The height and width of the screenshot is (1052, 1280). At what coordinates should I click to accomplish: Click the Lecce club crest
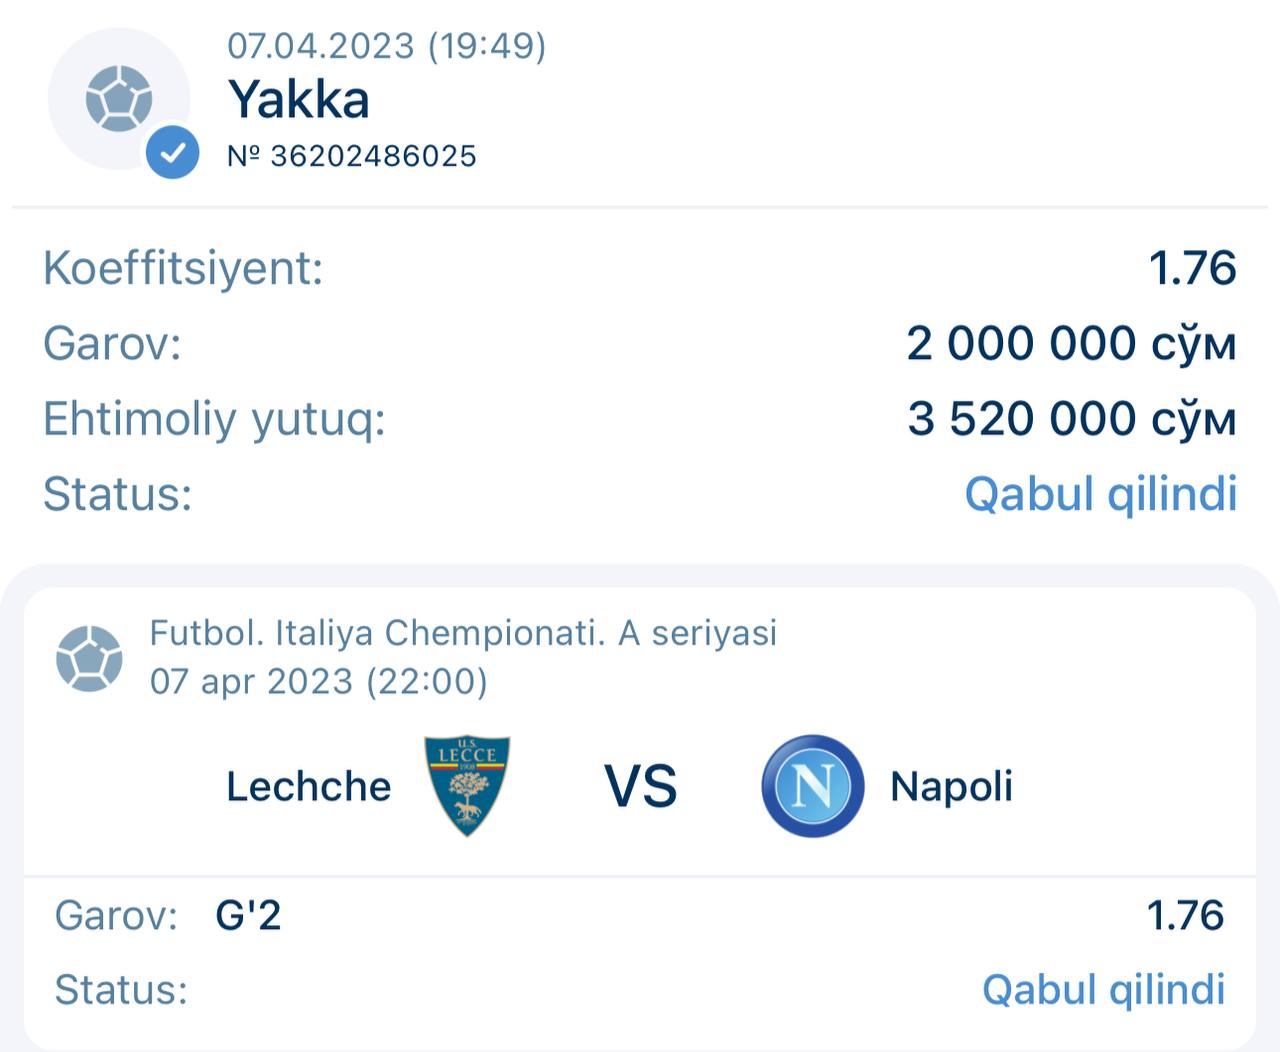[467, 786]
